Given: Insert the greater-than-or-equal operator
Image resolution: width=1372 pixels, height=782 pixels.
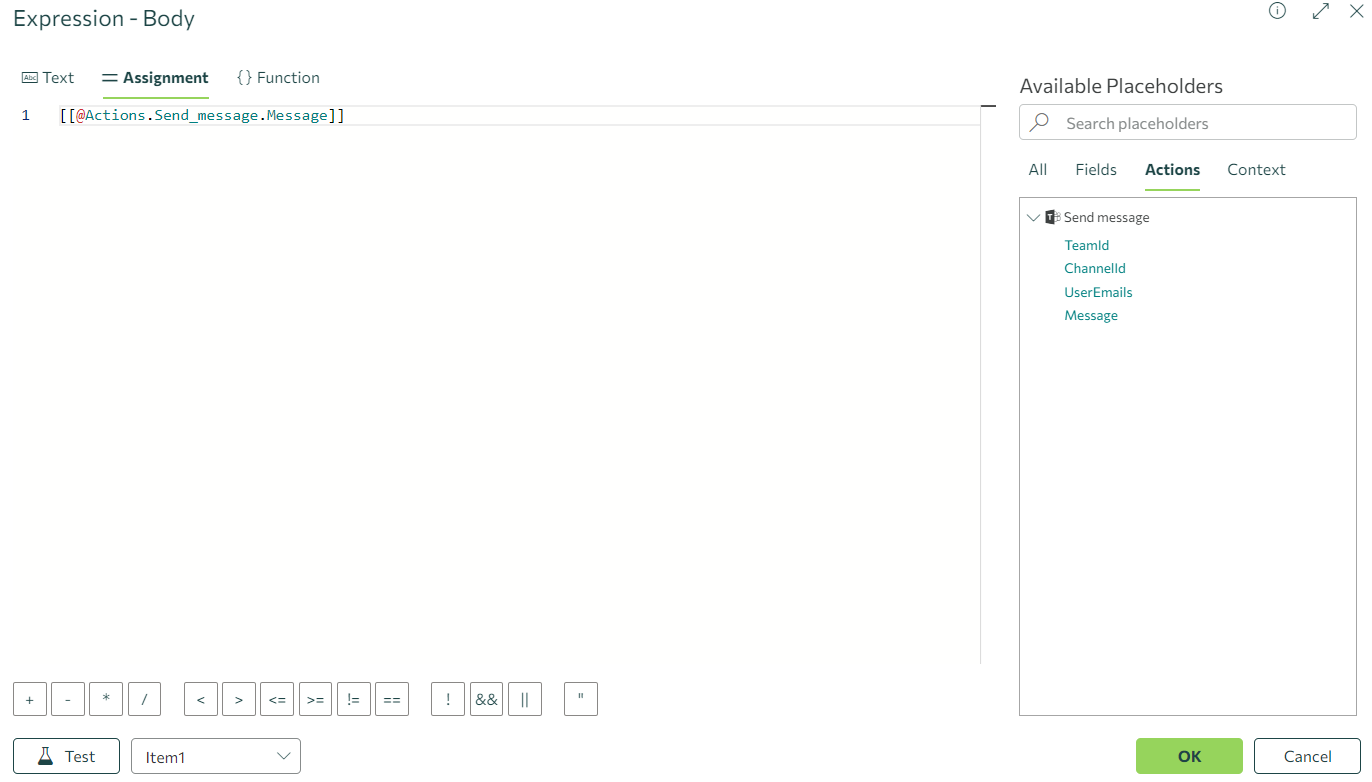Looking at the screenshot, I should pyautogui.click(x=315, y=699).
